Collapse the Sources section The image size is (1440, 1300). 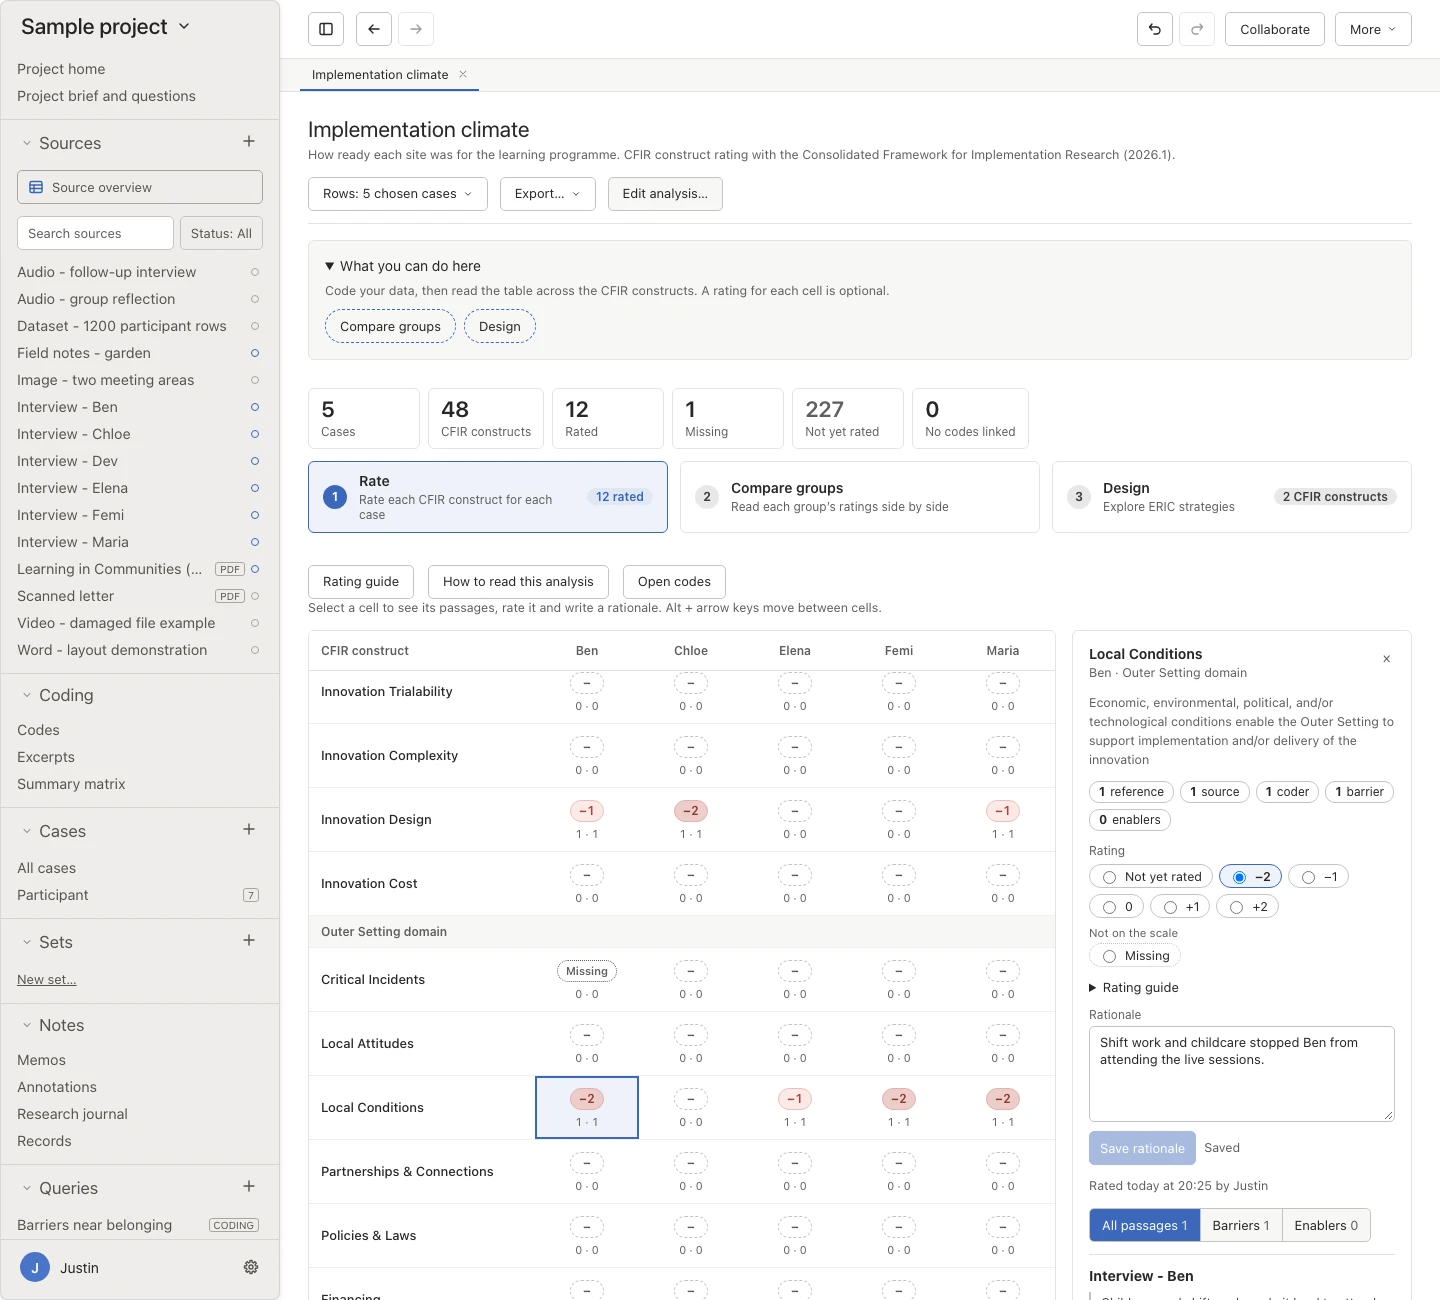27,143
